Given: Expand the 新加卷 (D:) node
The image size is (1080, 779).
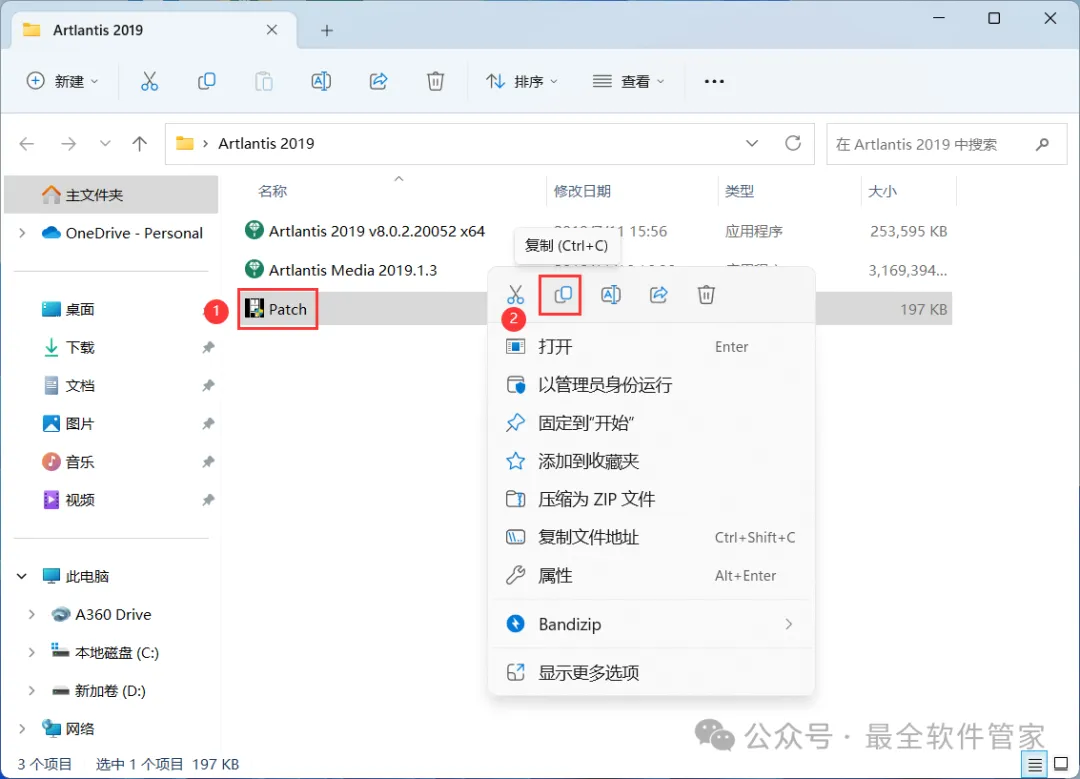Looking at the screenshot, I should [x=31, y=690].
